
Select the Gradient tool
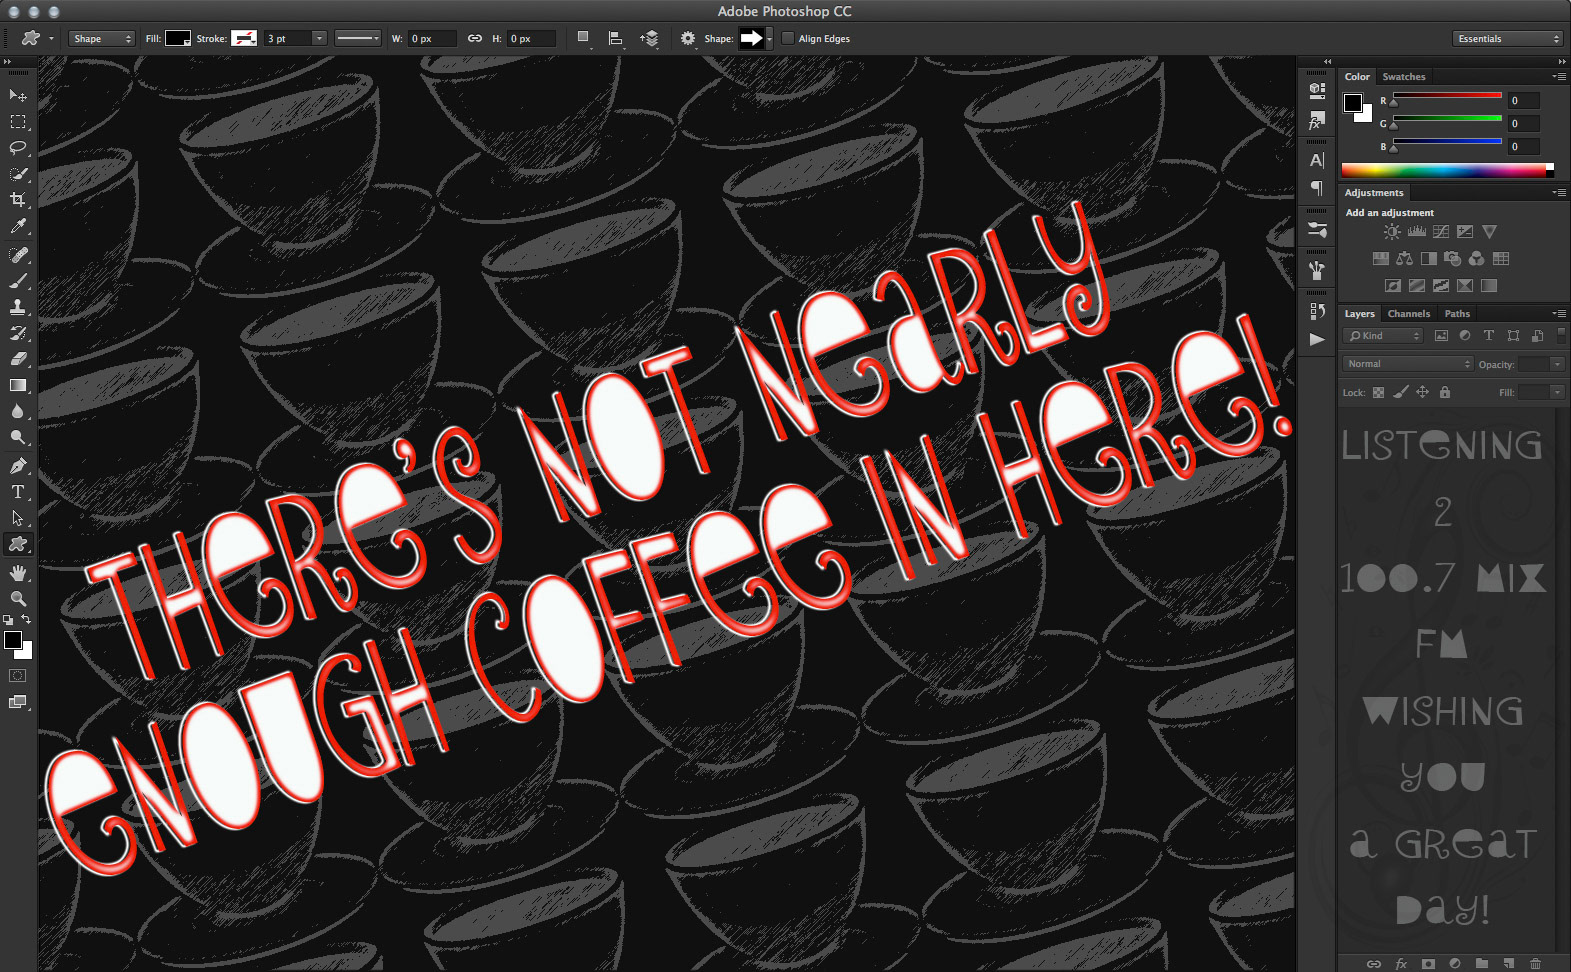tap(17, 385)
